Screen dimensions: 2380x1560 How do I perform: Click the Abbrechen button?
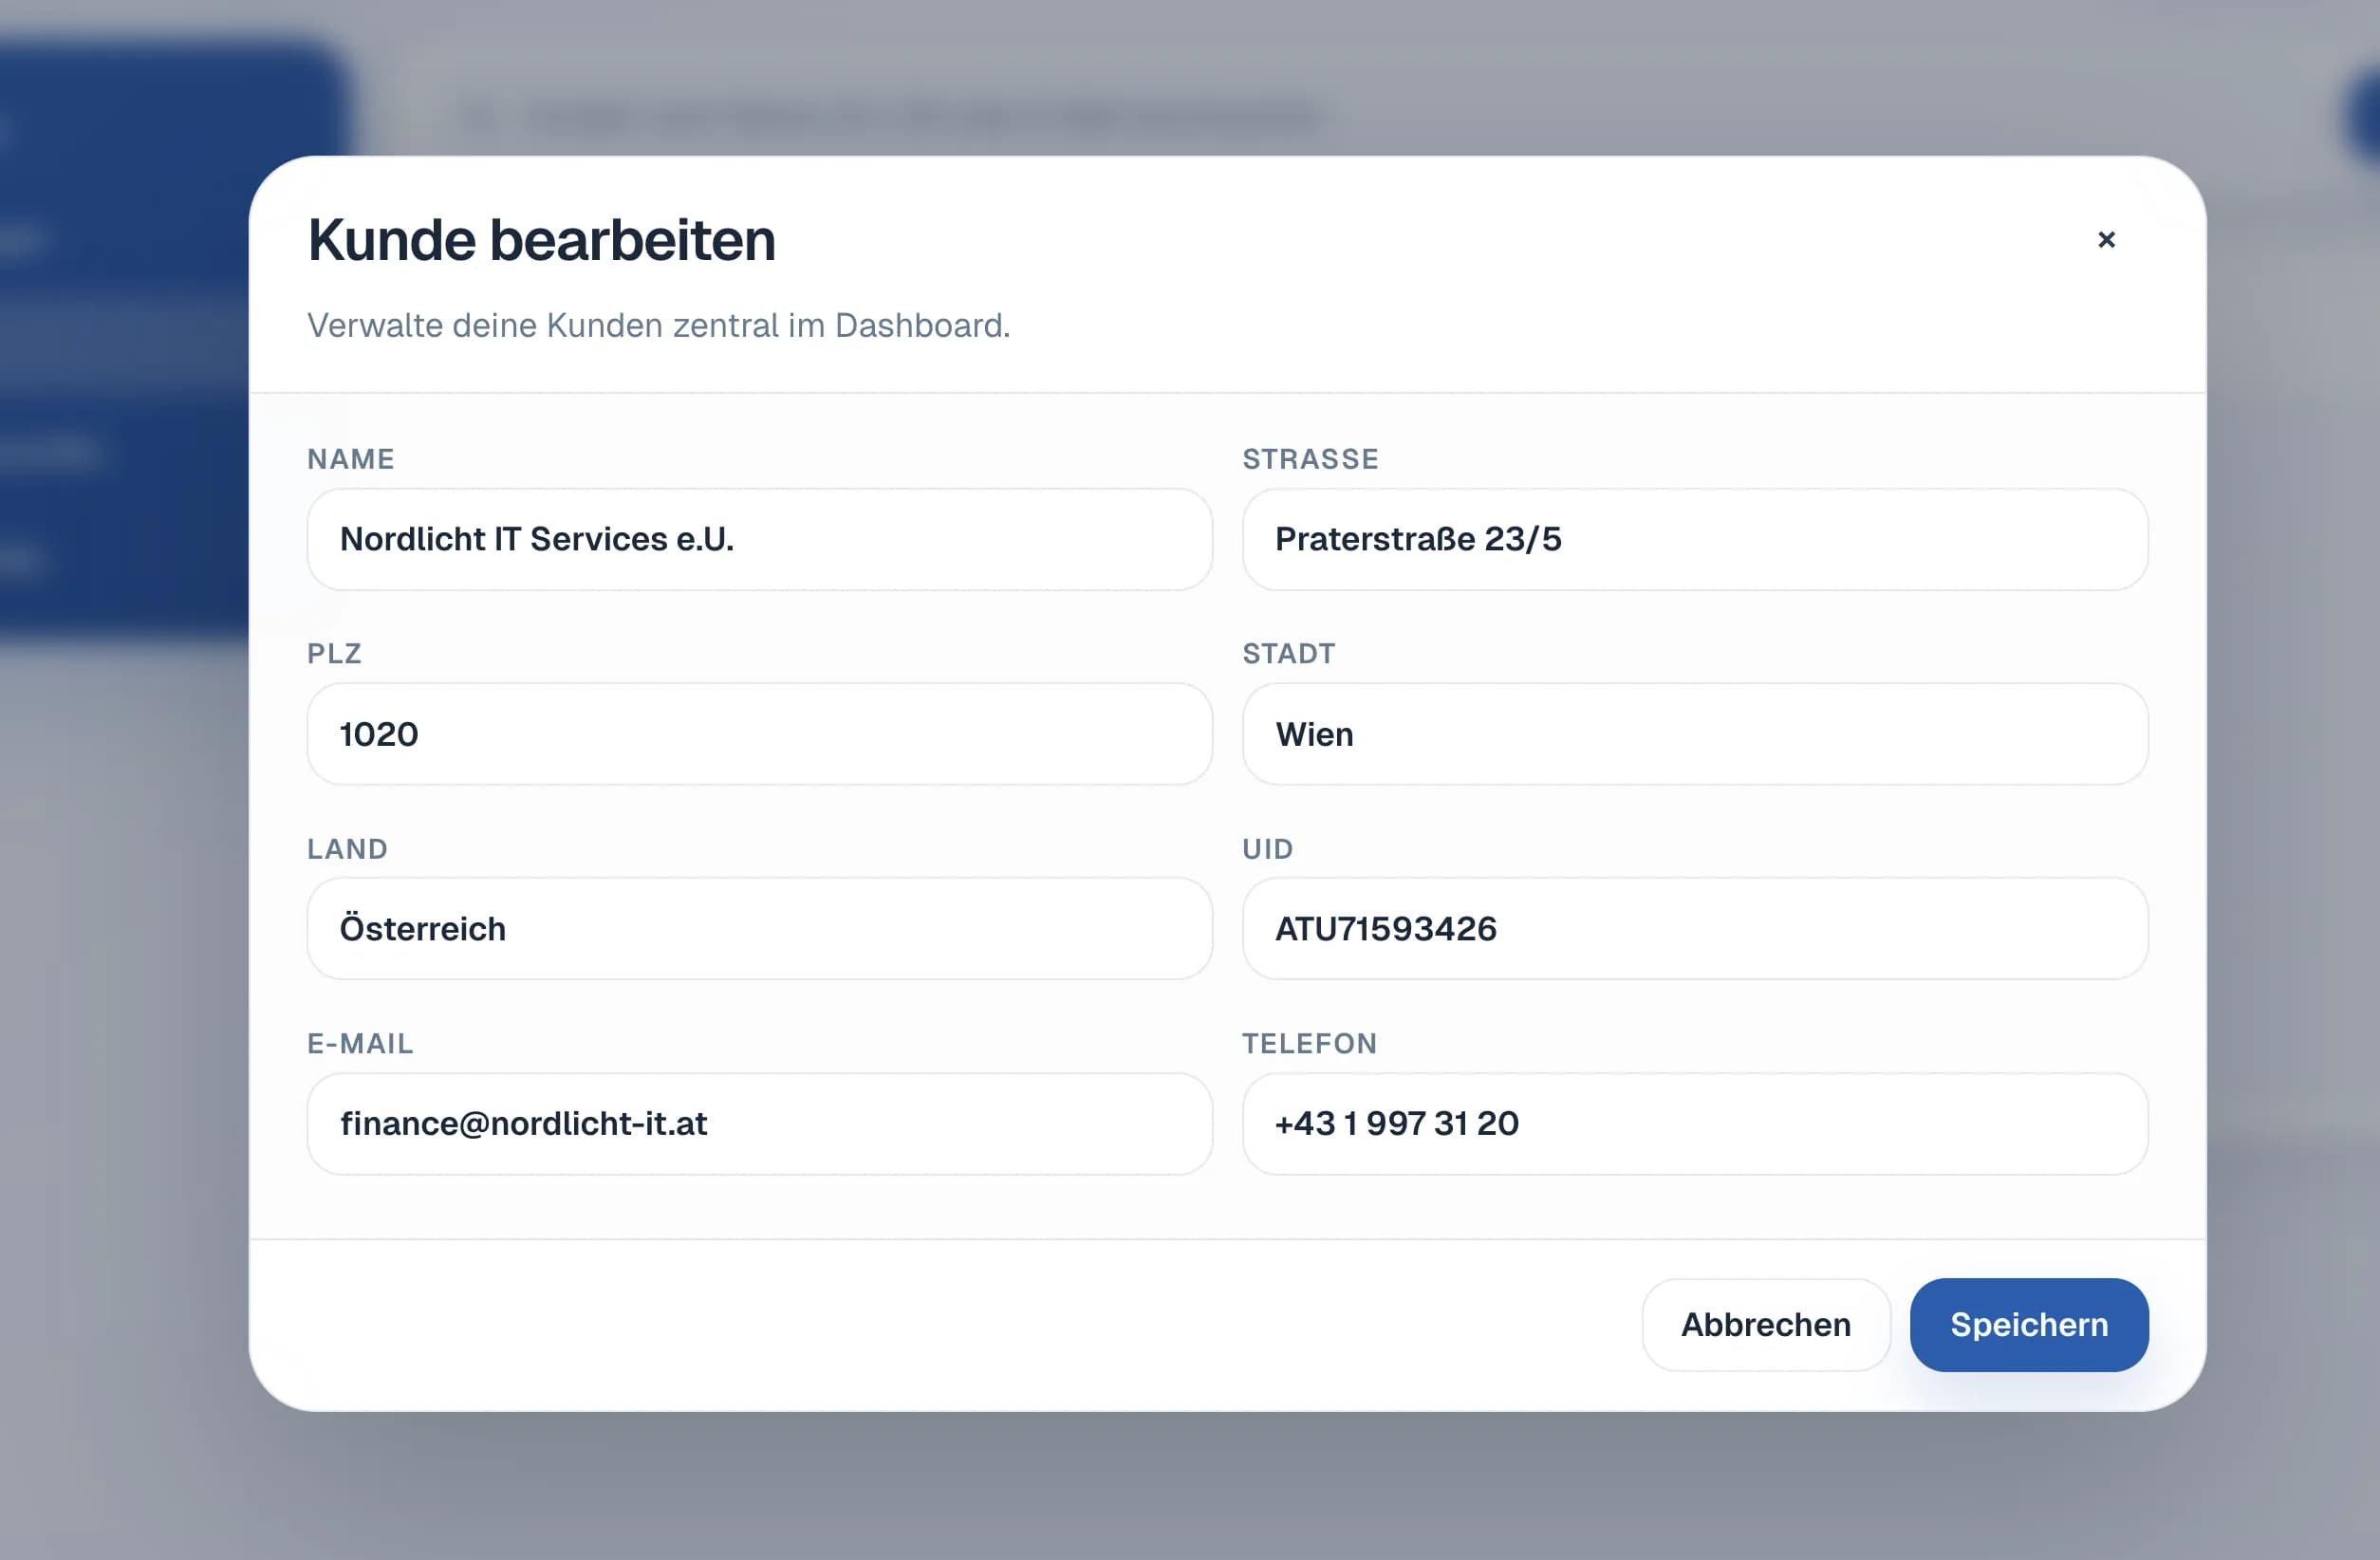[x=1766, y=1324]
